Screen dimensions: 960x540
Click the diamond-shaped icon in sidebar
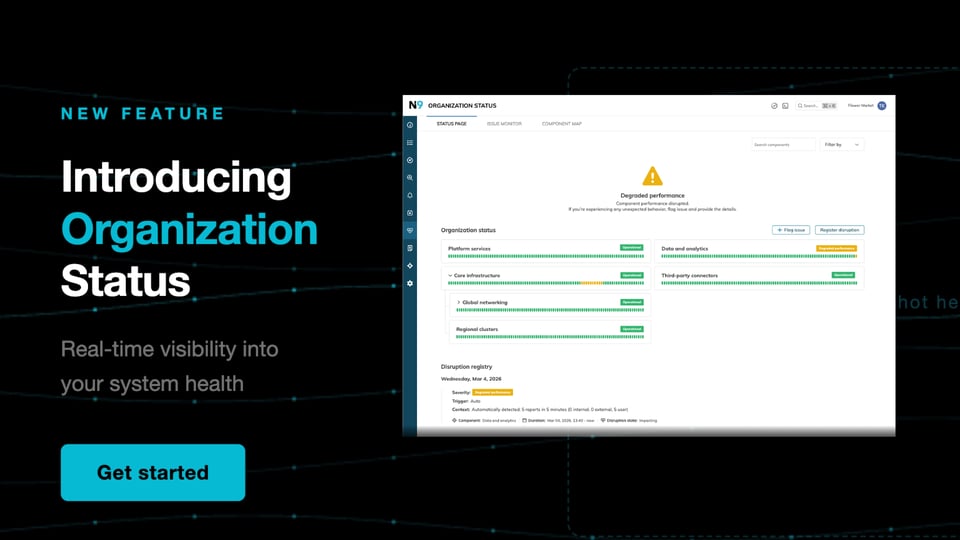point(410,266)
